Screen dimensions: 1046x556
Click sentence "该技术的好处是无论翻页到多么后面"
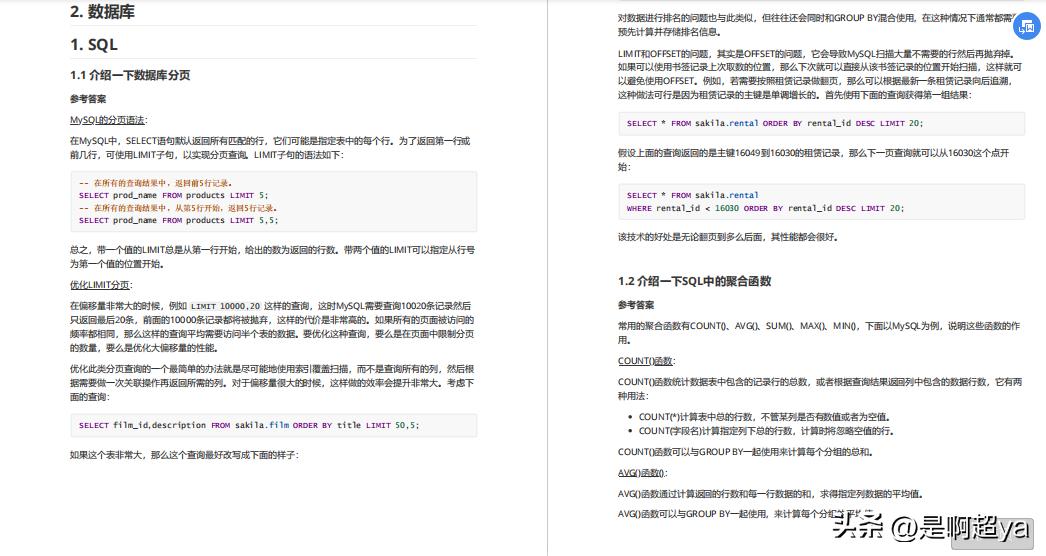728,237
